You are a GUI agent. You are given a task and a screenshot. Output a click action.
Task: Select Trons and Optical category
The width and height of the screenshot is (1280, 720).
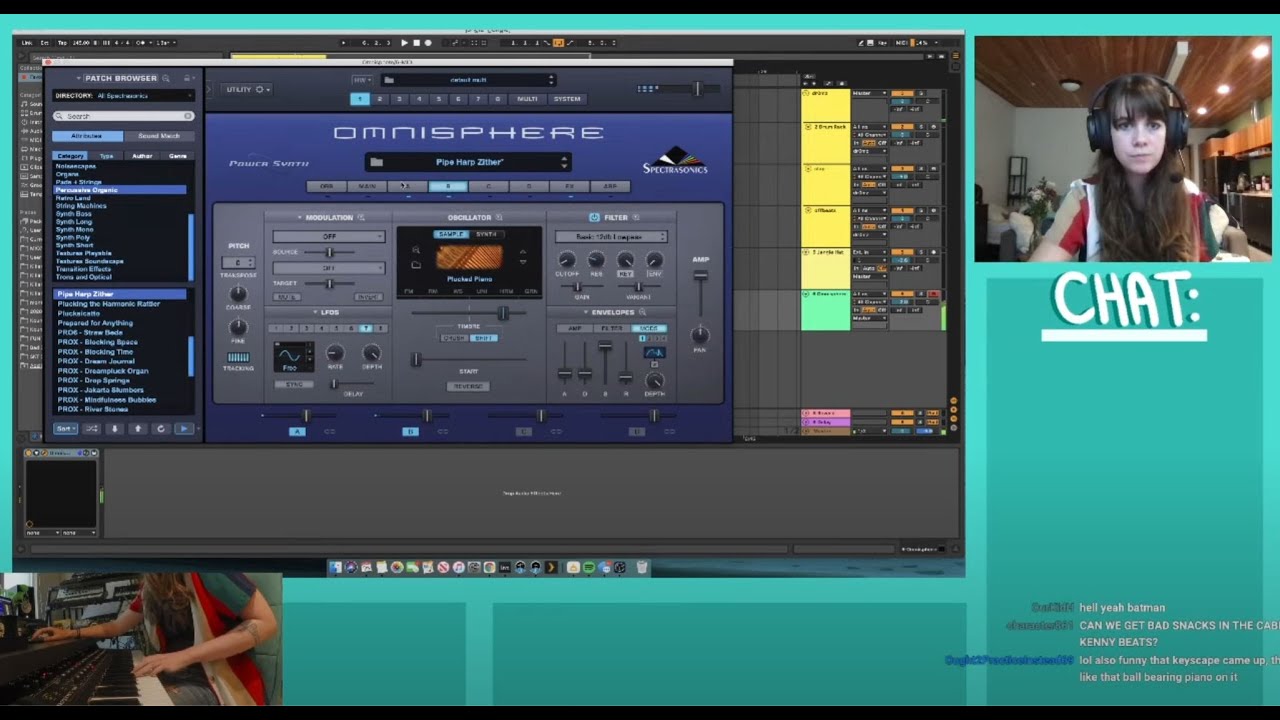coord(84,277)
